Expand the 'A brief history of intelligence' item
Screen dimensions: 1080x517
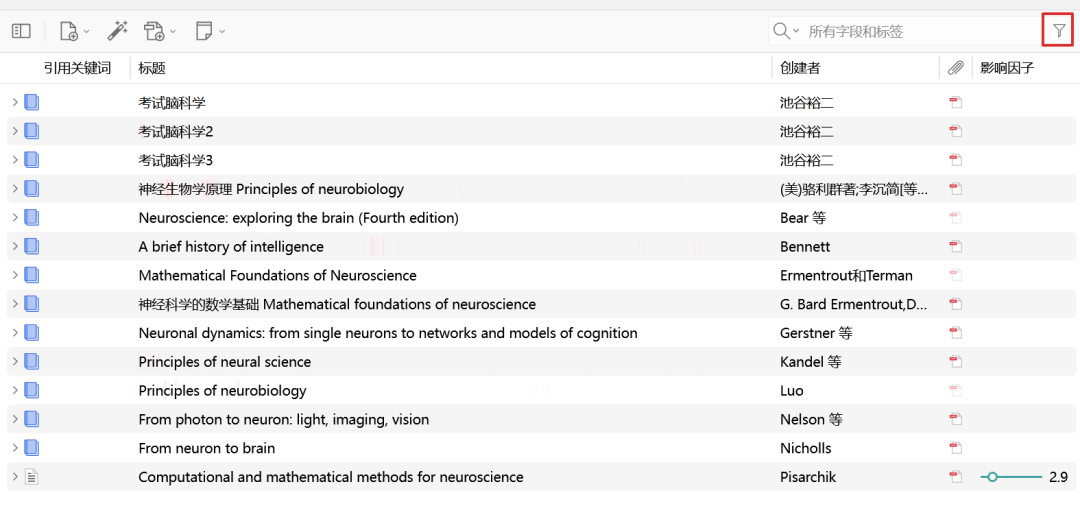14,246
